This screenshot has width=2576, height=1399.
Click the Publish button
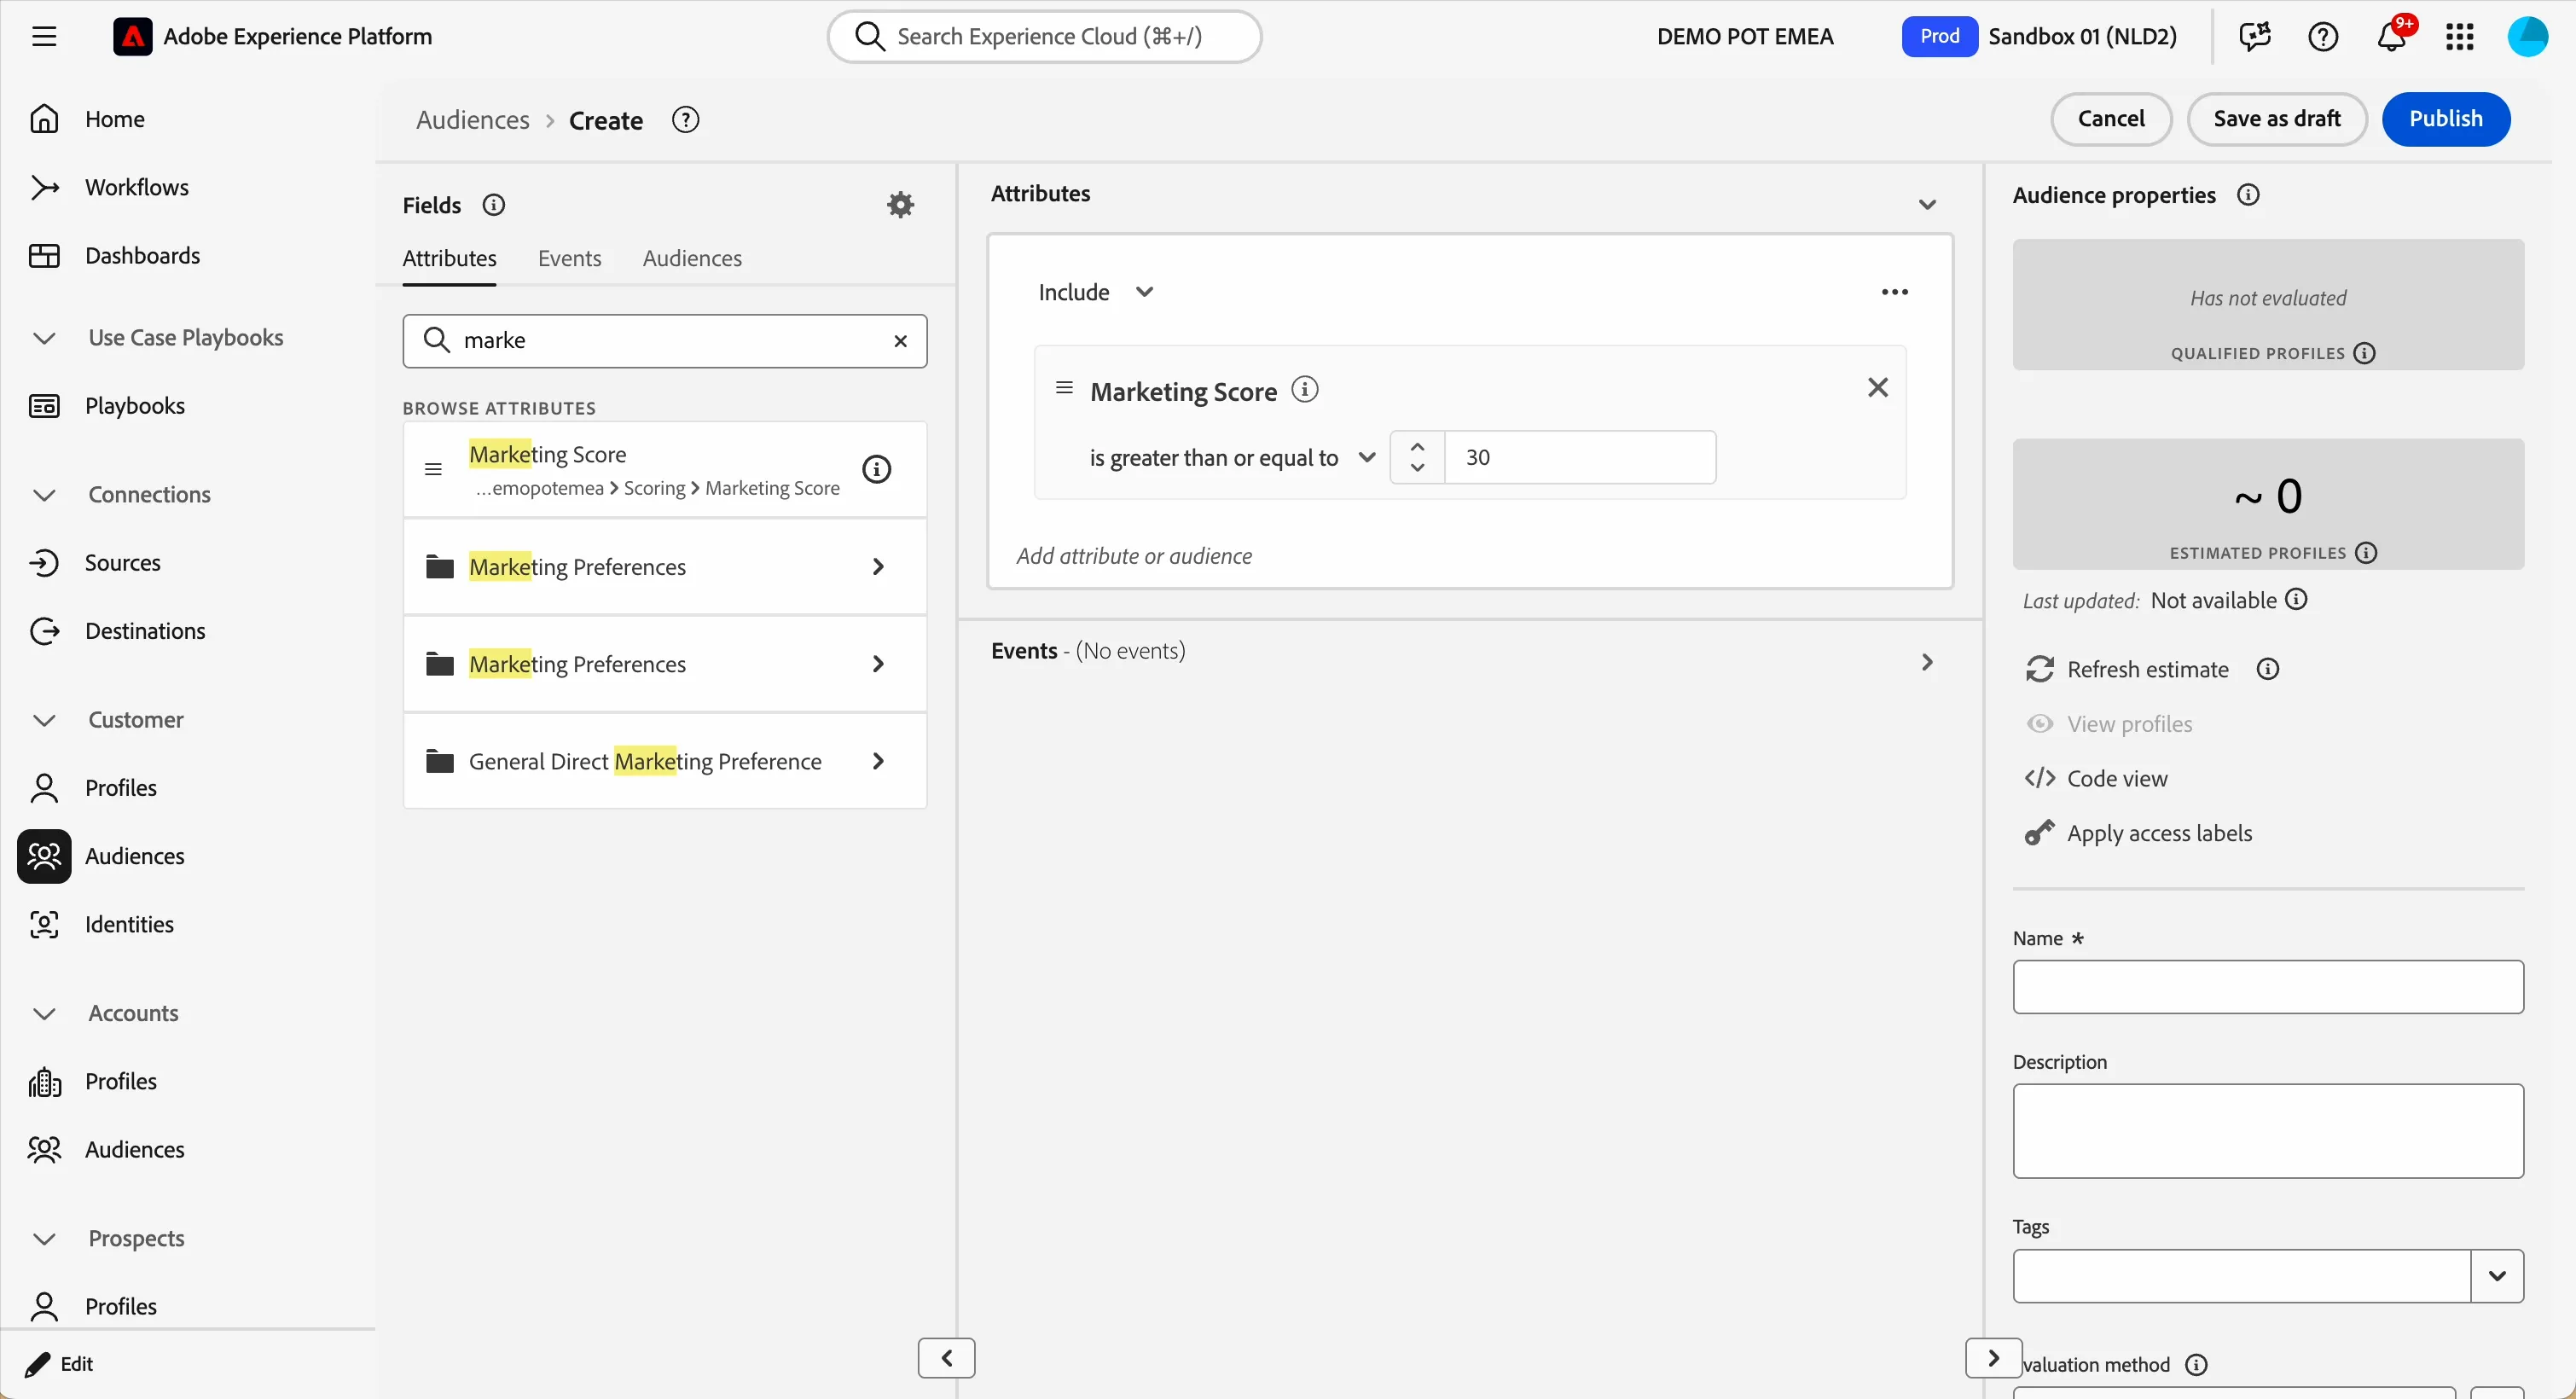click(x=2445, y=119)
